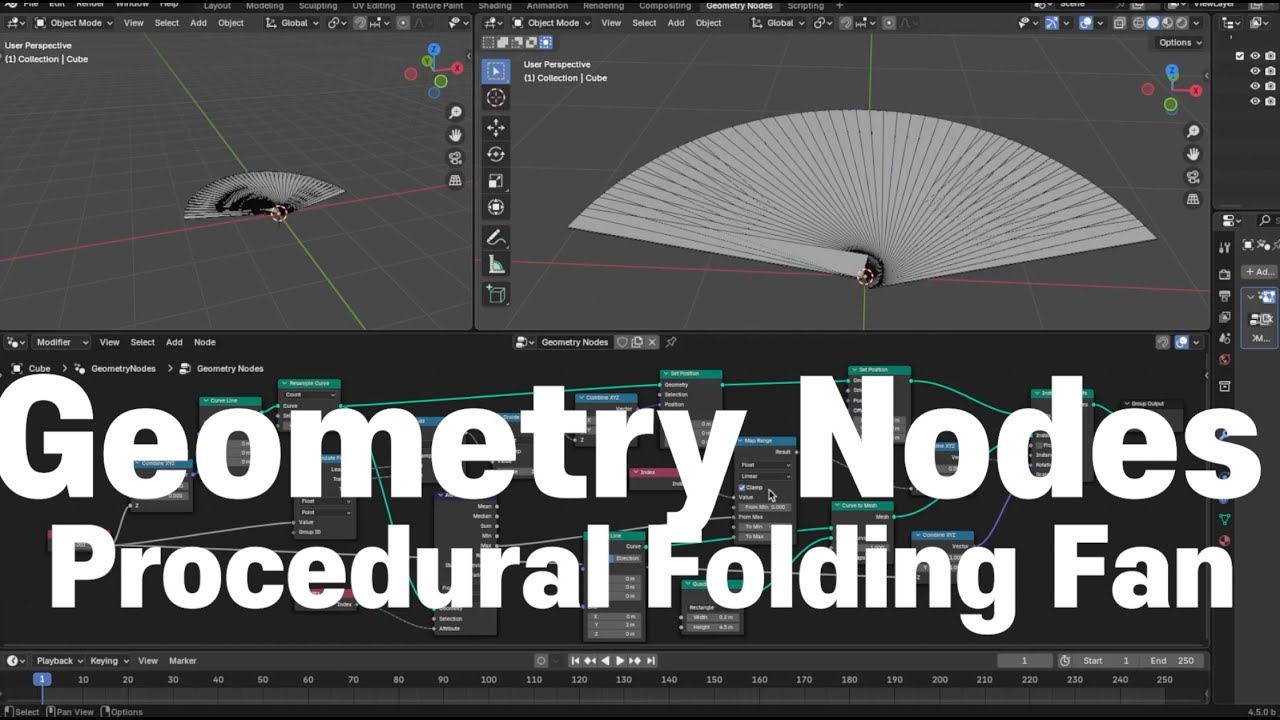Toggle the Clamp checkbox on Map Range node
Image resolution: width=1280 pixels, height=720 pixels.
[742, 487]
